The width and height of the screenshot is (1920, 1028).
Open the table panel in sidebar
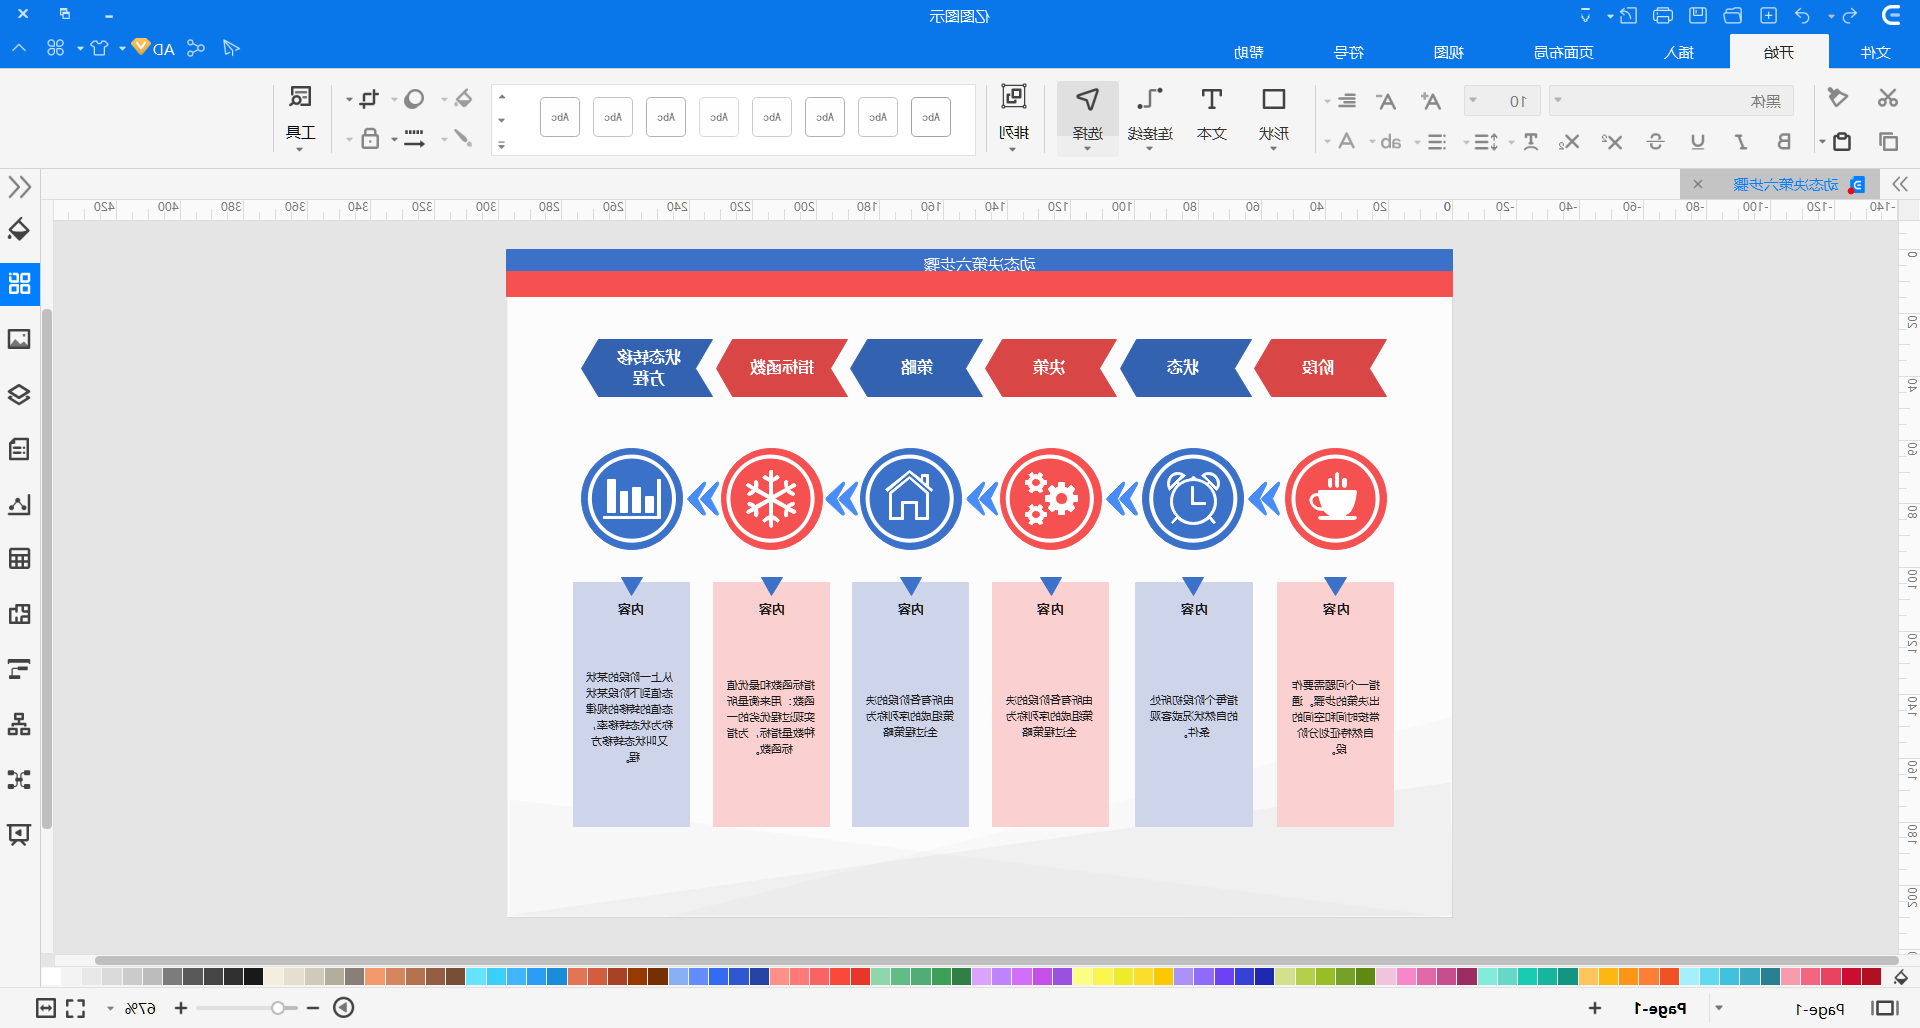click(19, 559)
